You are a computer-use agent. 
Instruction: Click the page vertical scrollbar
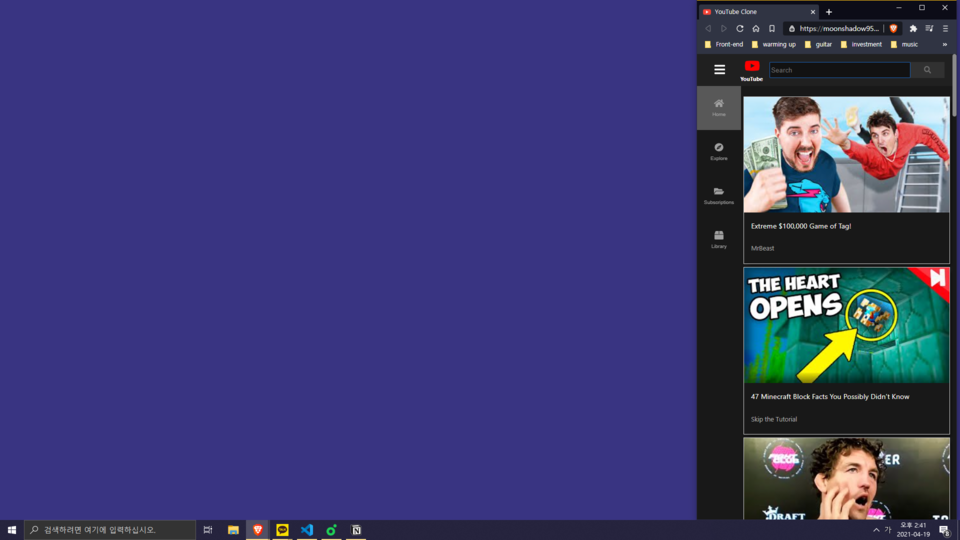pyautogui.click(x=954, y=86)
